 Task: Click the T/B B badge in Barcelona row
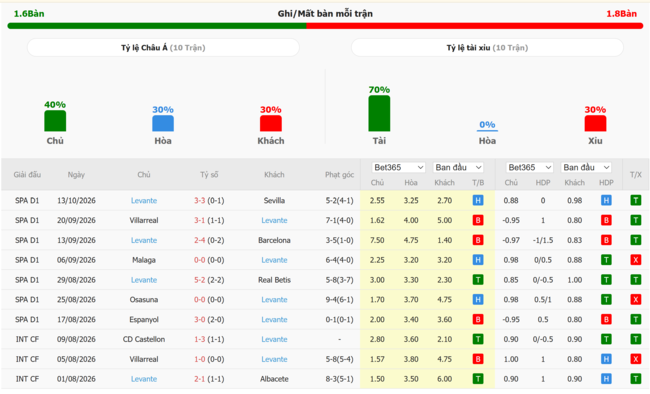point(478,241)
